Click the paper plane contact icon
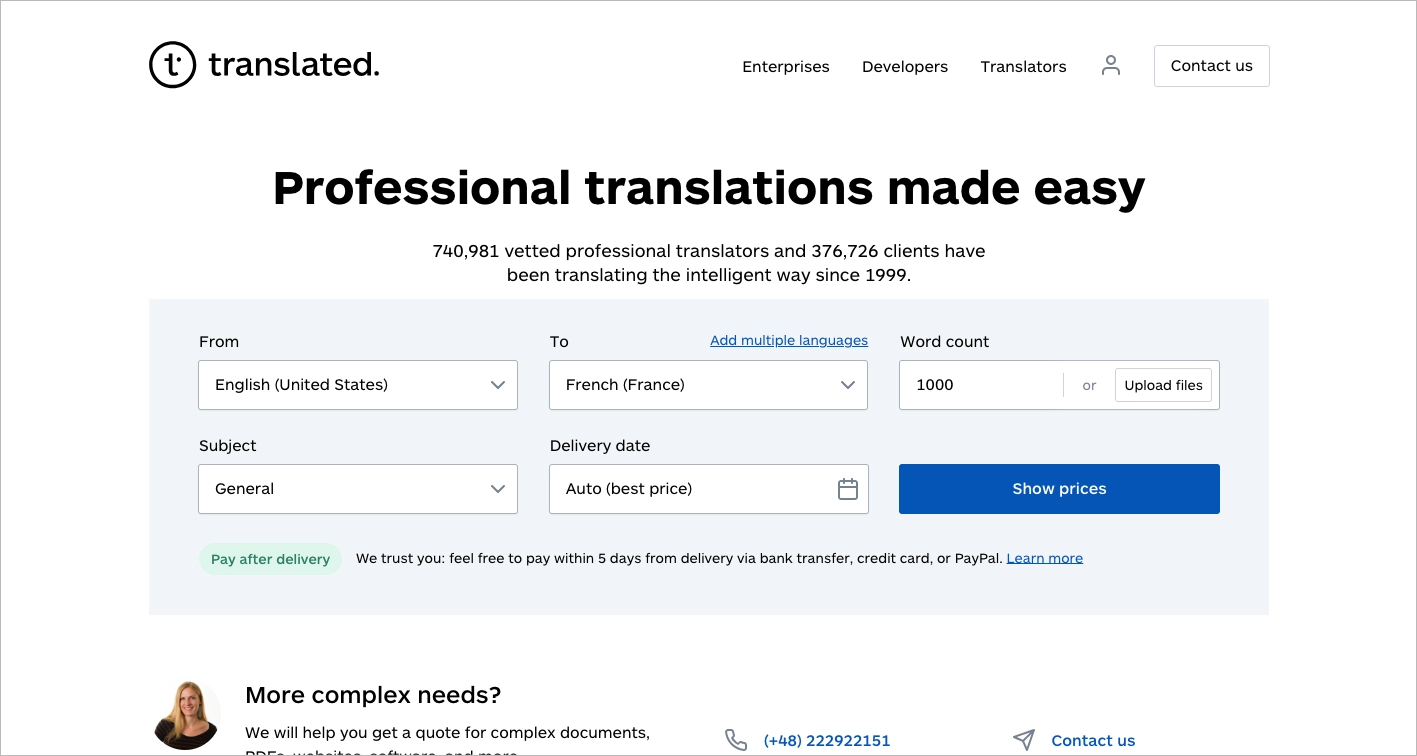This screenshot has height=756, width=1417. [x=1024, y=739]
